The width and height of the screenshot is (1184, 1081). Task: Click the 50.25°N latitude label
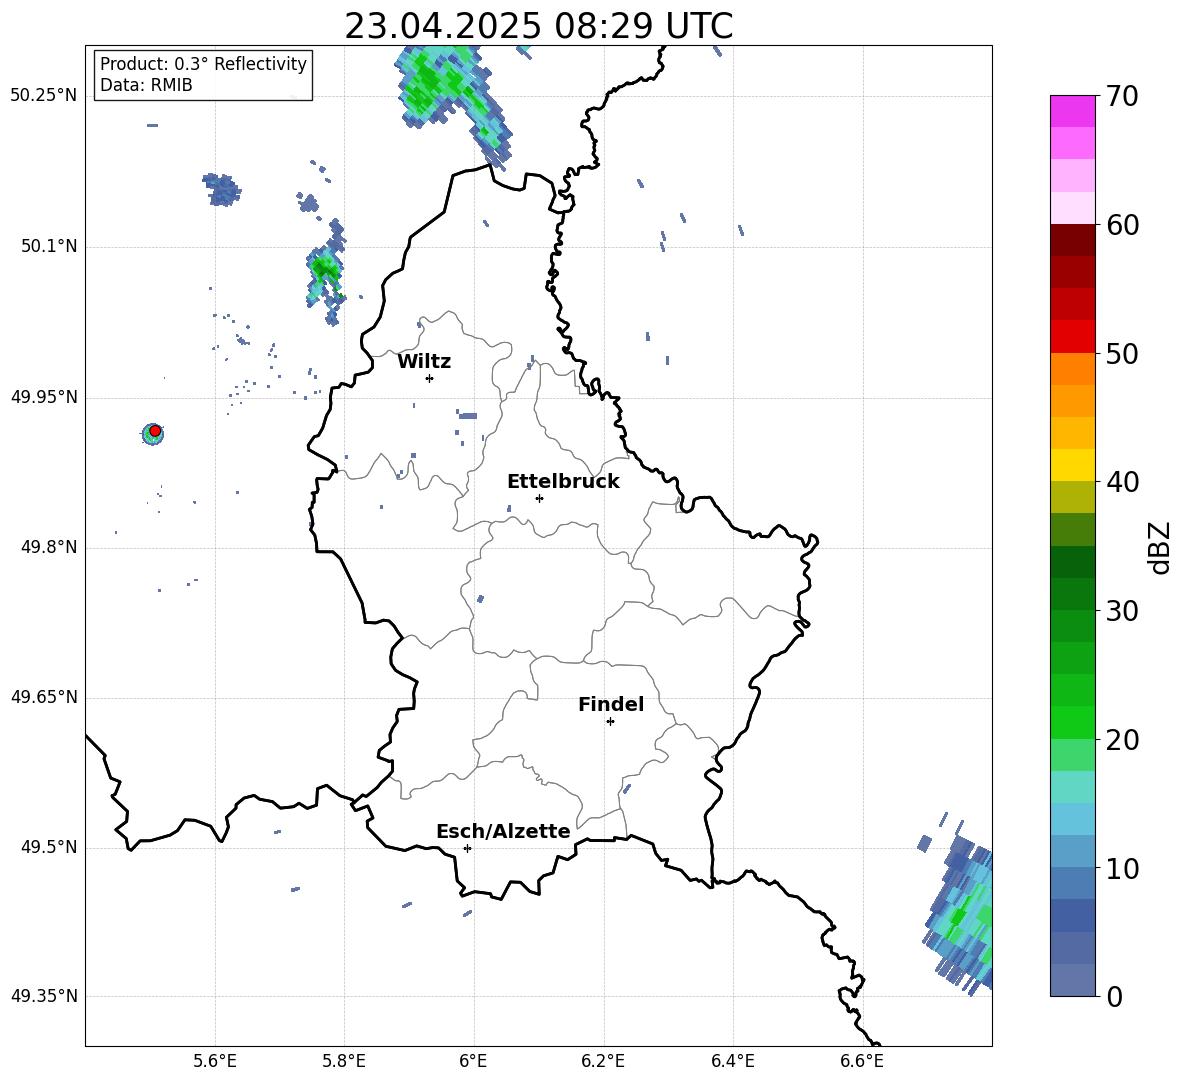click(44, 96)
